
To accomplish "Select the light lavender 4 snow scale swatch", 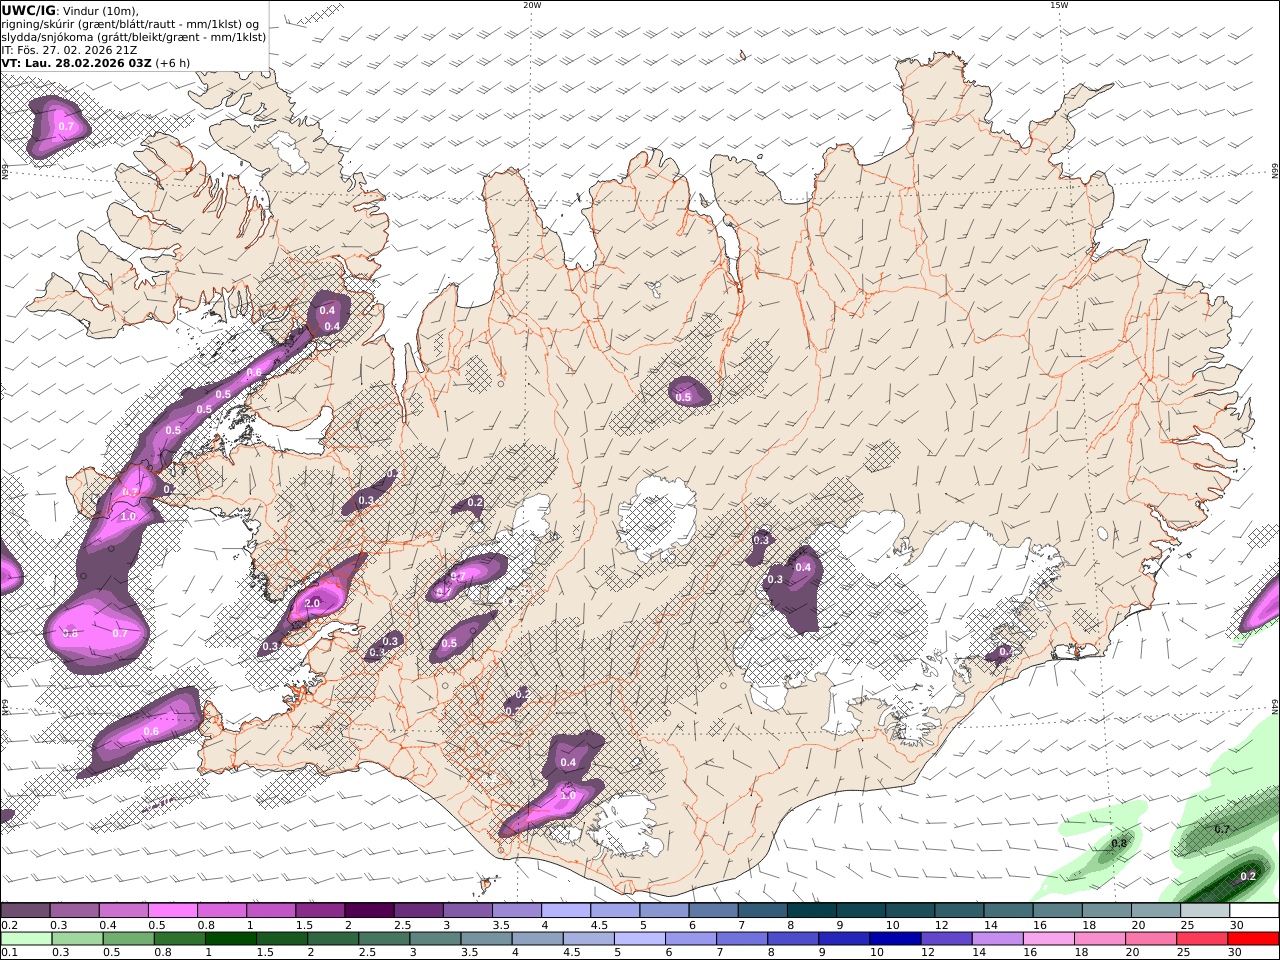I will click(x=565, y=911).
